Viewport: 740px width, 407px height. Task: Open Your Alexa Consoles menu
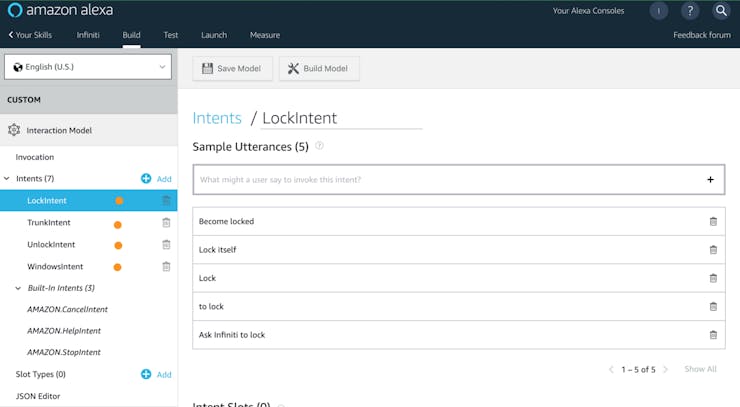point(589,10)
